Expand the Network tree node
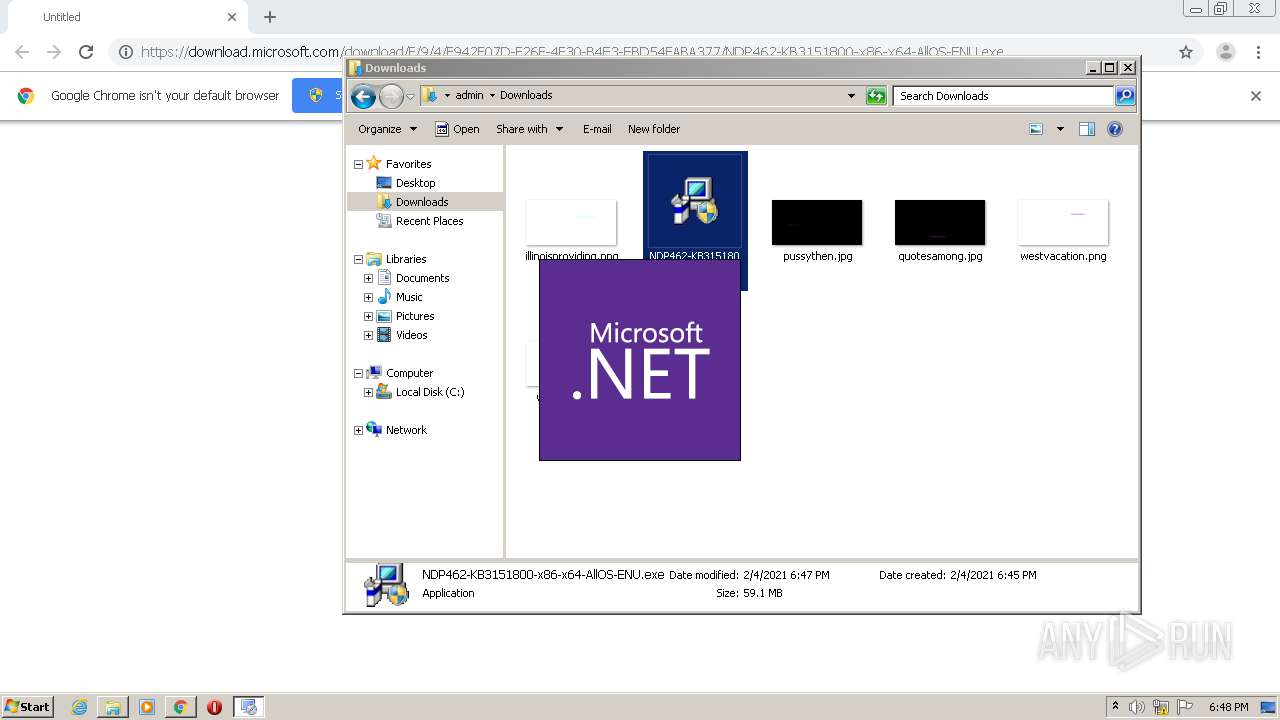Viewport: 1280px width, 720px height. click(x=358, y=430)
